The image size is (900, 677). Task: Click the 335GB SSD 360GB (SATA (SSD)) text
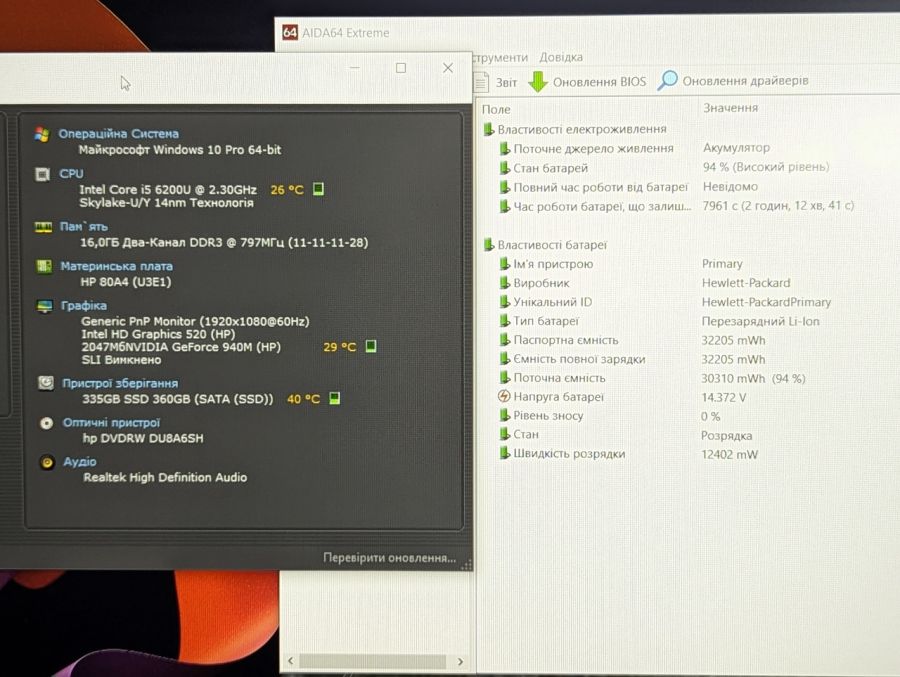178,399
